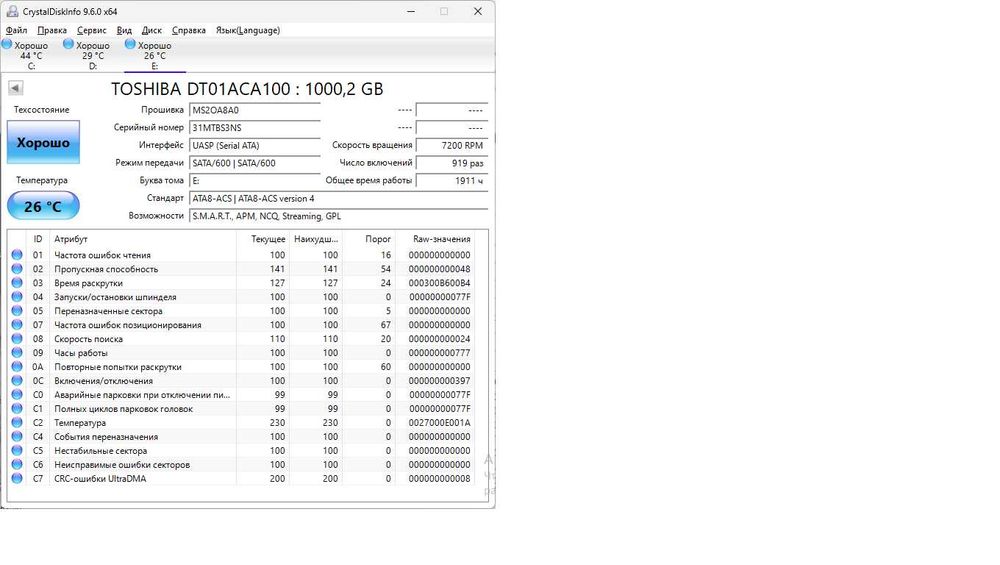Select the Повторные попытки раскрутки attribute text
Image resolution: width=1000 pixels, height=565 pixels.
118,367
